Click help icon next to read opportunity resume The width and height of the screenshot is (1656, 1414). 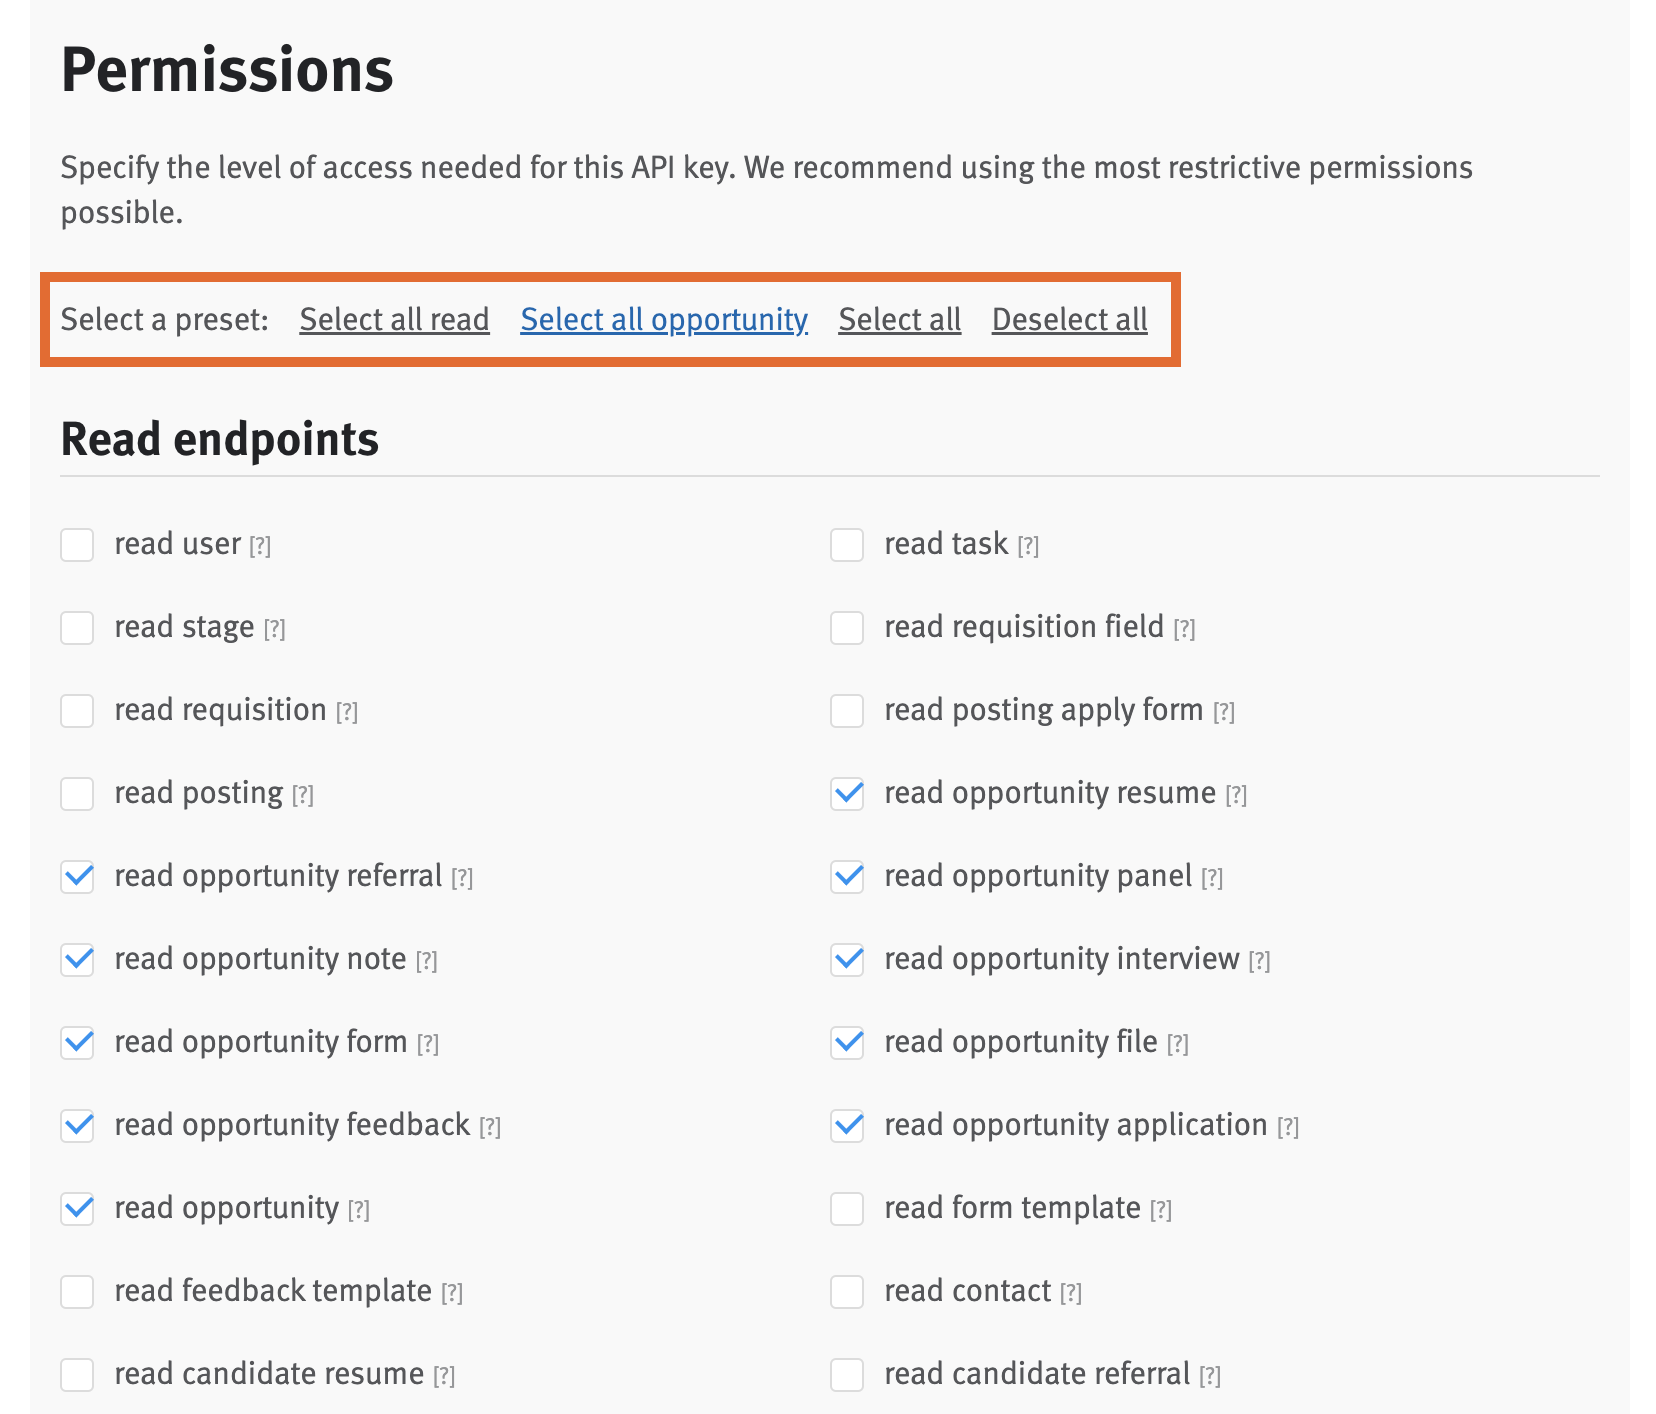[1236, 795]
